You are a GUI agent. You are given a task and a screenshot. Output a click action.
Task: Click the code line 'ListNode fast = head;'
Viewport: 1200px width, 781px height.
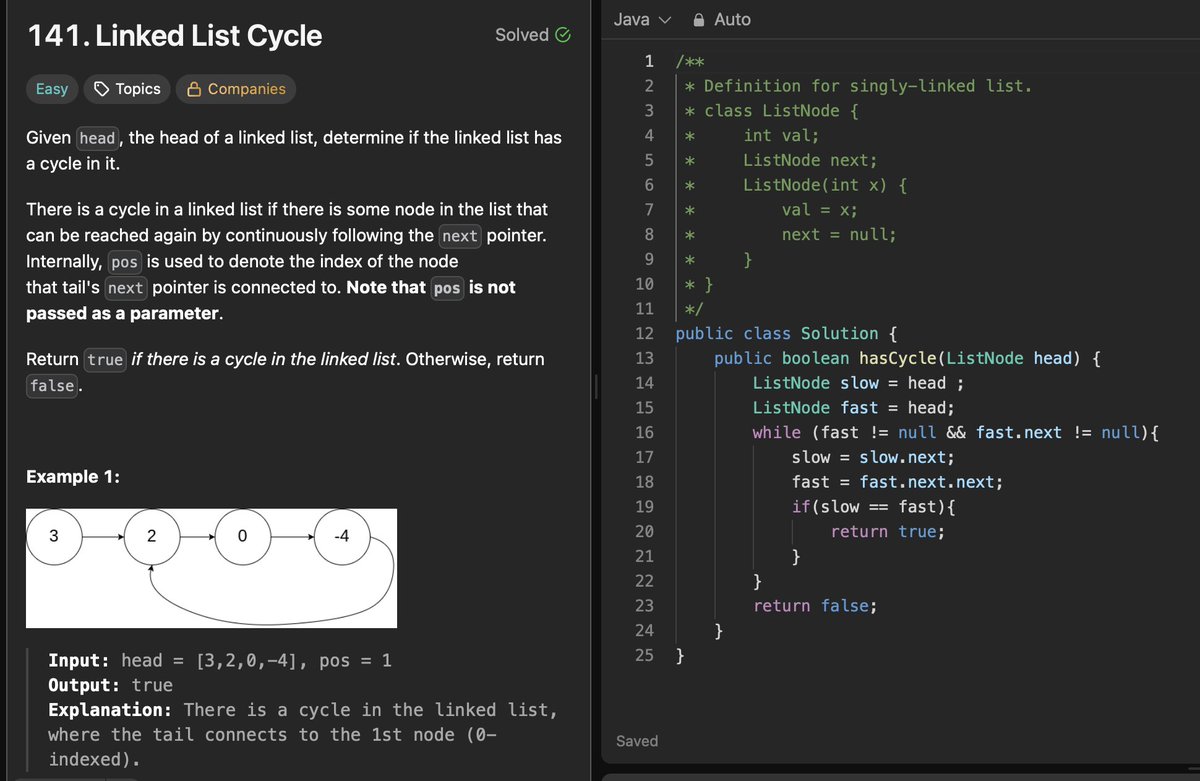853,408
